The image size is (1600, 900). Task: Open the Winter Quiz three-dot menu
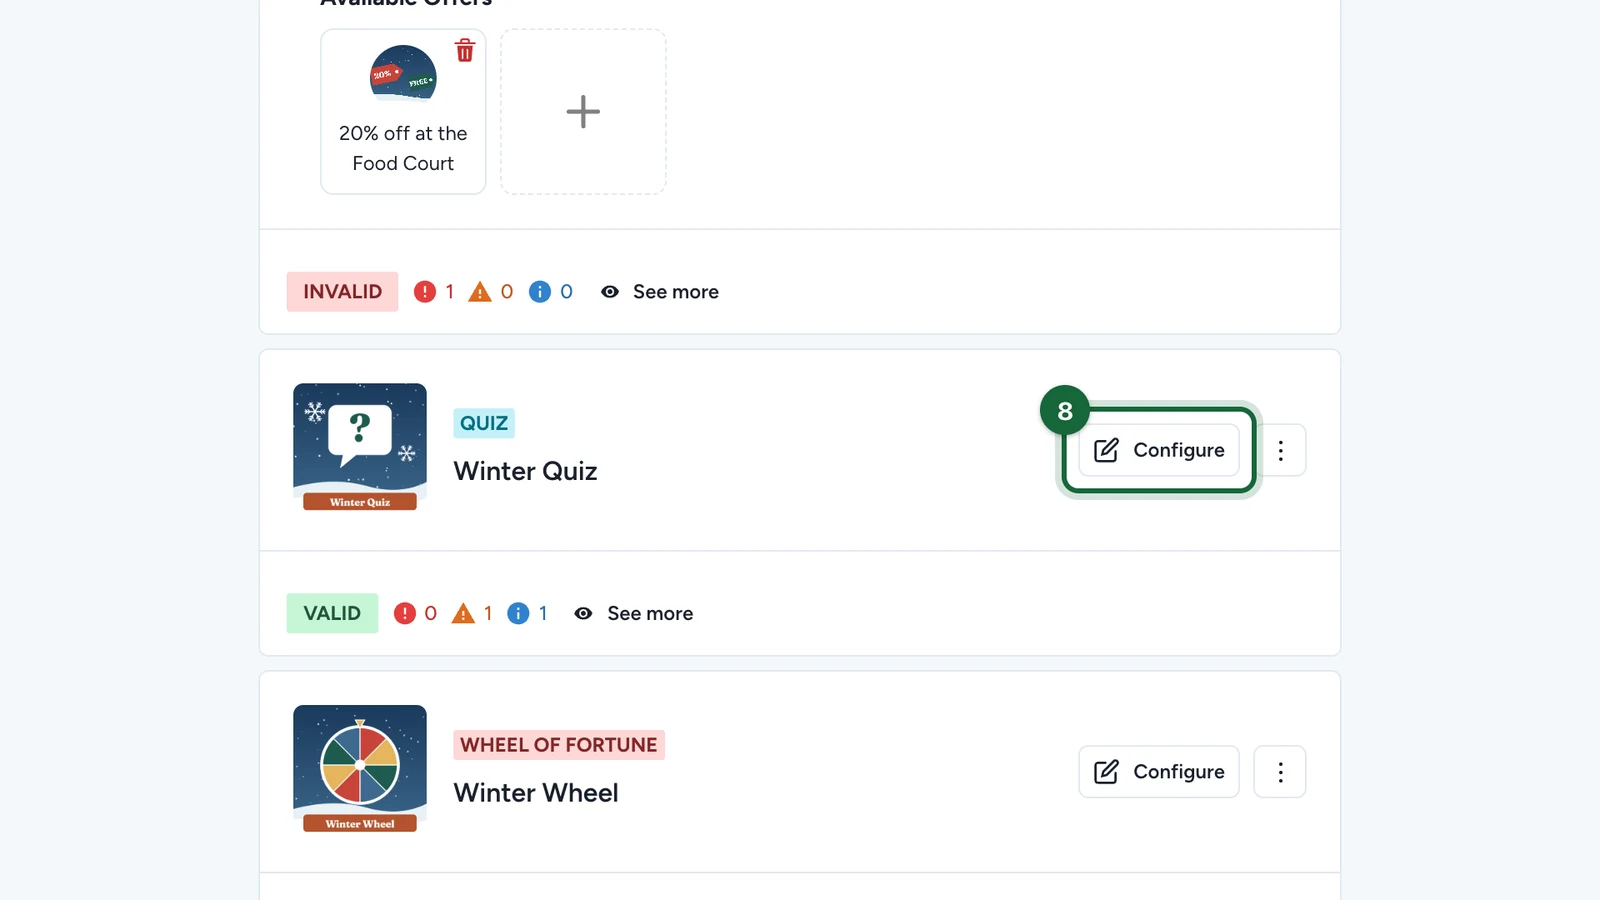pyautogui.click(x=1280, y=450)
